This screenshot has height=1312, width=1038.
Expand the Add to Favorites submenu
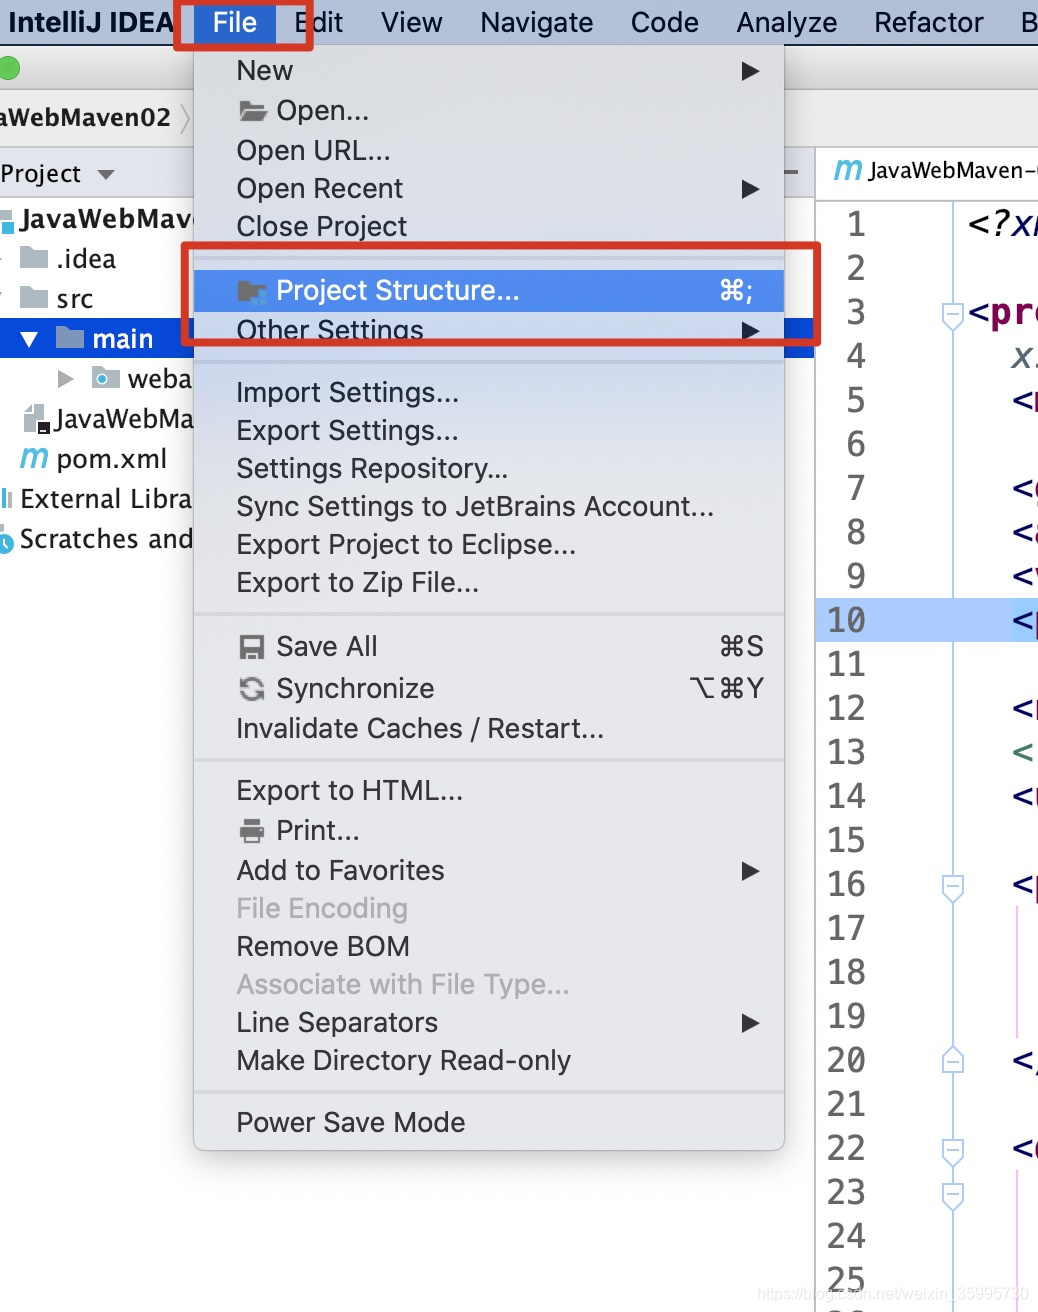click(x=488, y=871)
